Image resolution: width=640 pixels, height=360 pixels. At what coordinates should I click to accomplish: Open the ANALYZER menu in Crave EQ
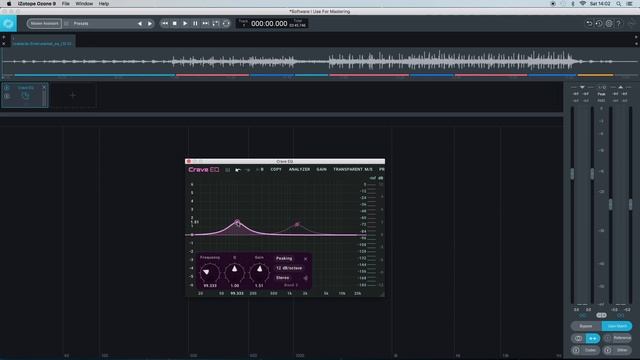pos(299,169)
